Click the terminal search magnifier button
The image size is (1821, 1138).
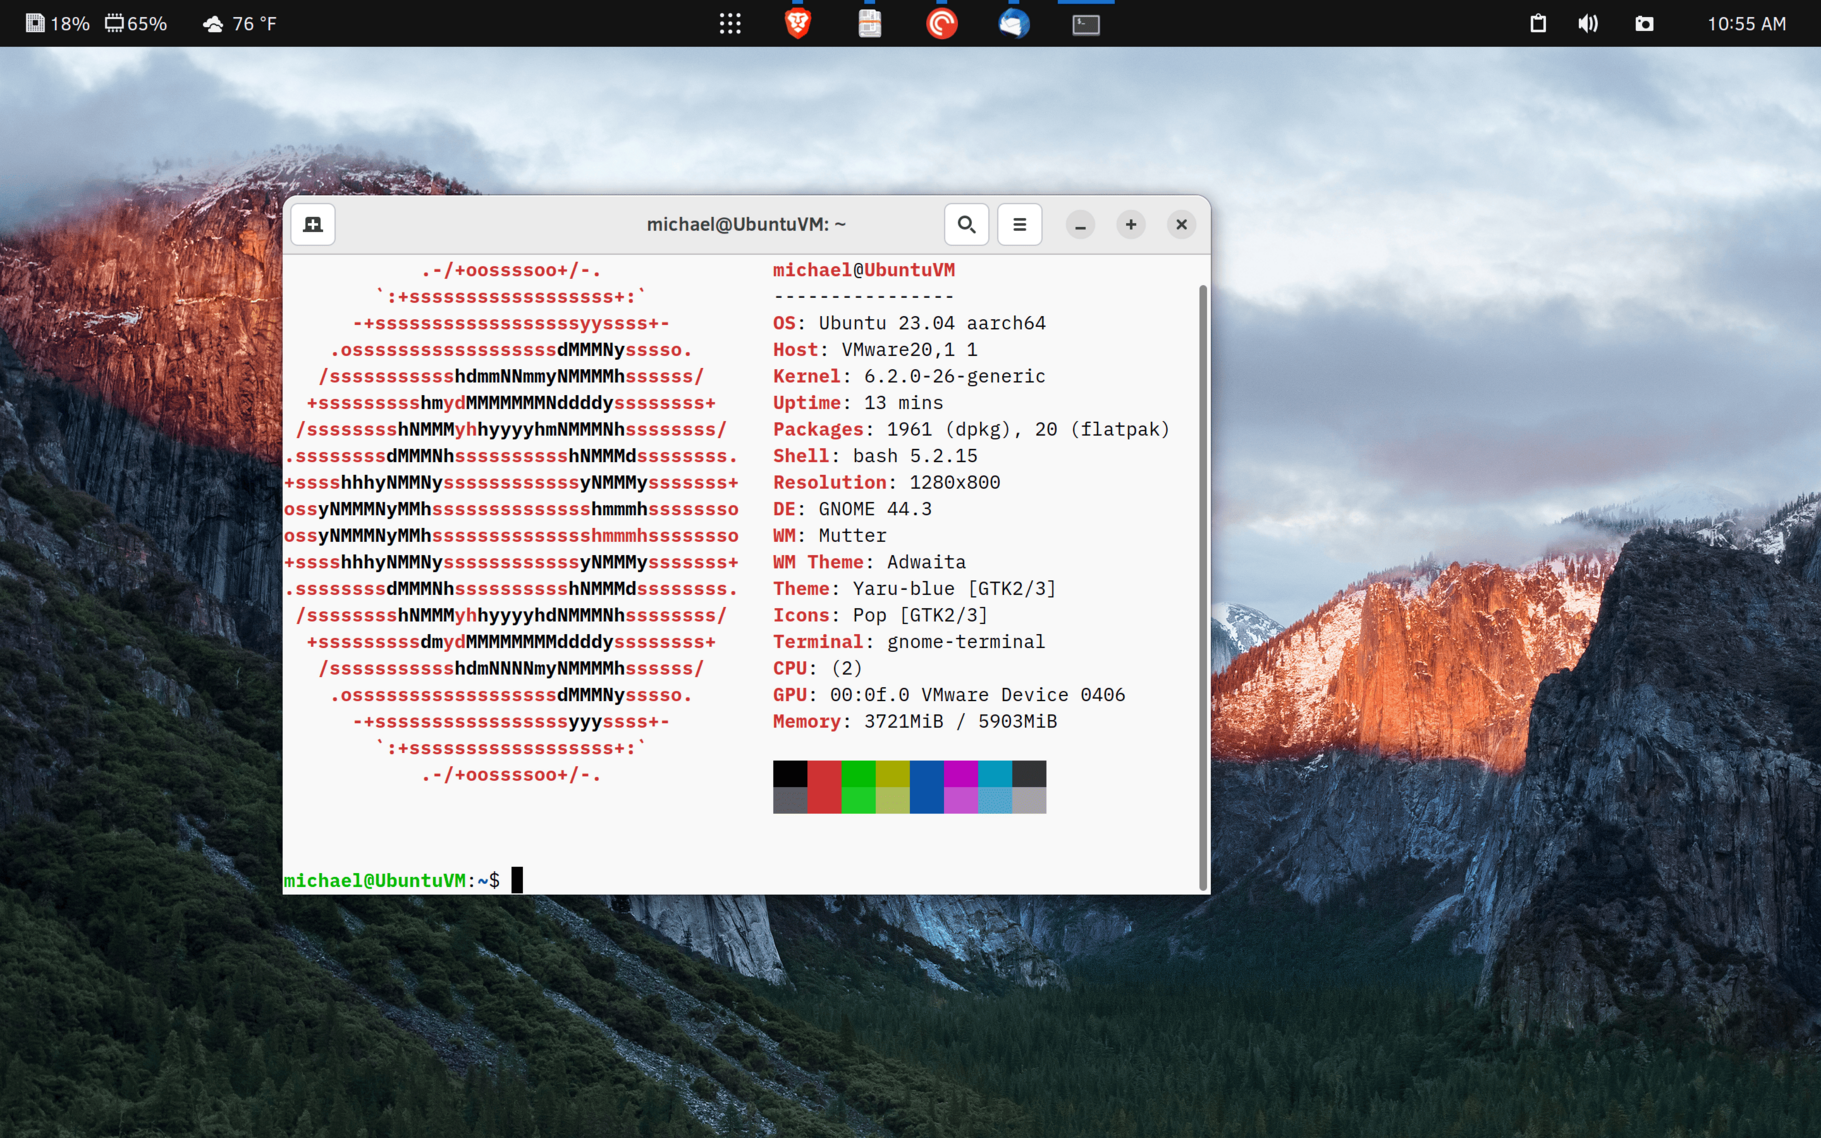[966, 225]
